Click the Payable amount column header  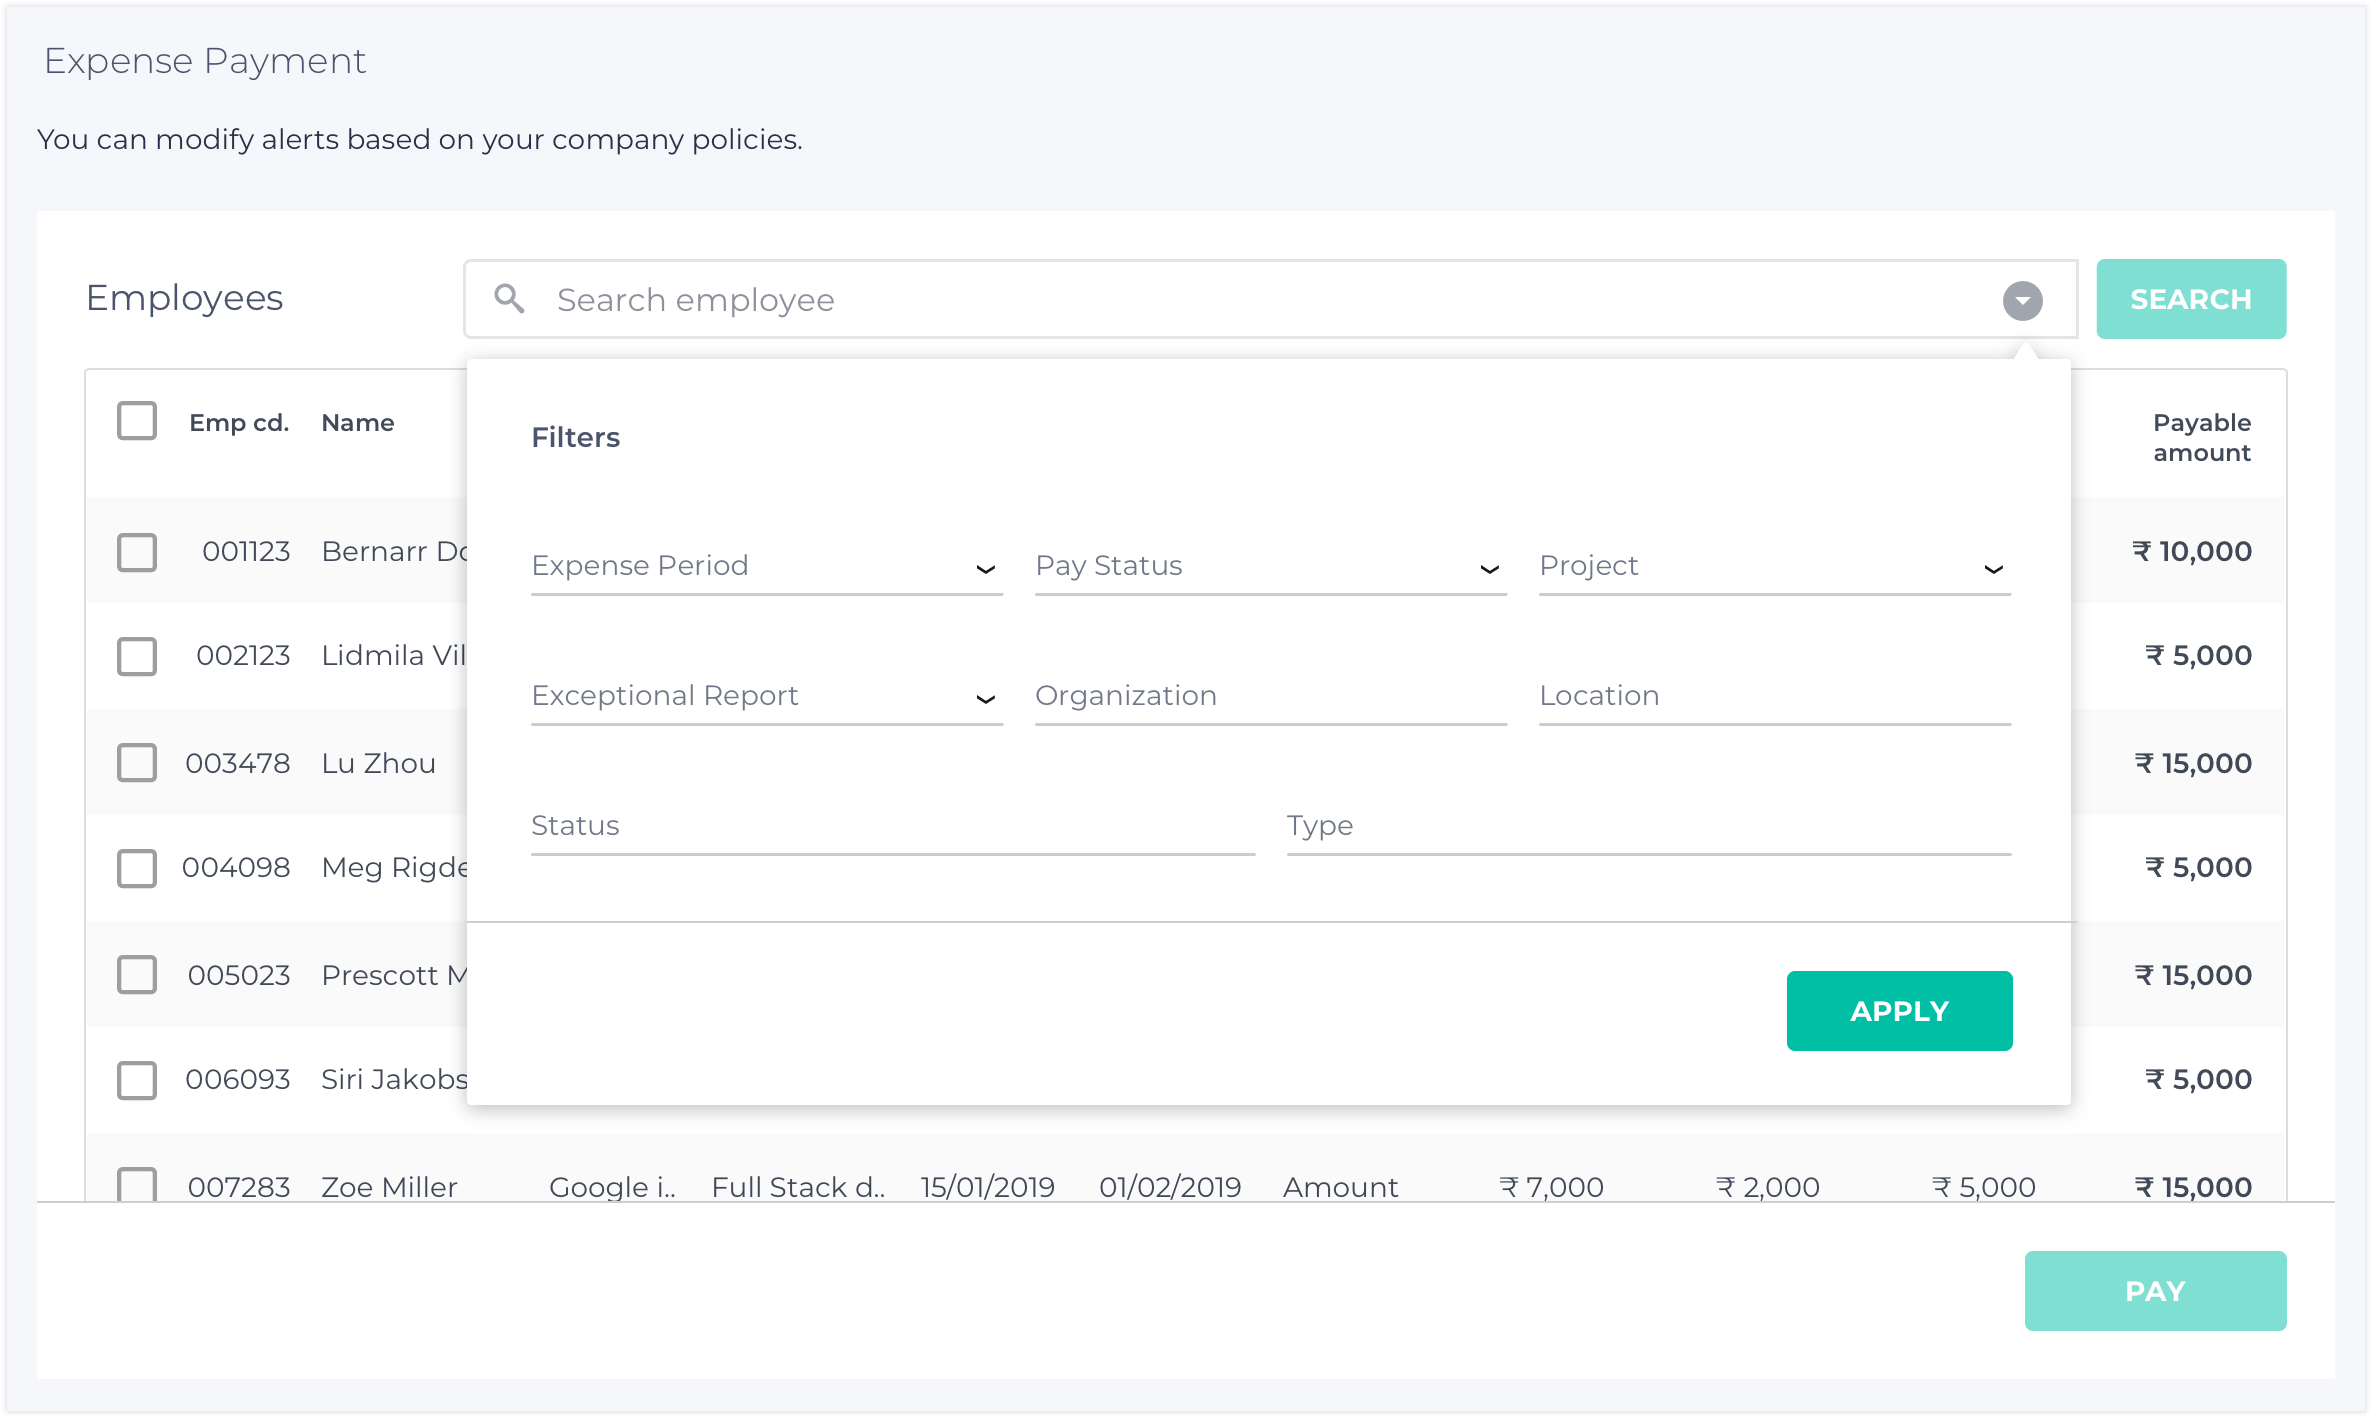2202,438
